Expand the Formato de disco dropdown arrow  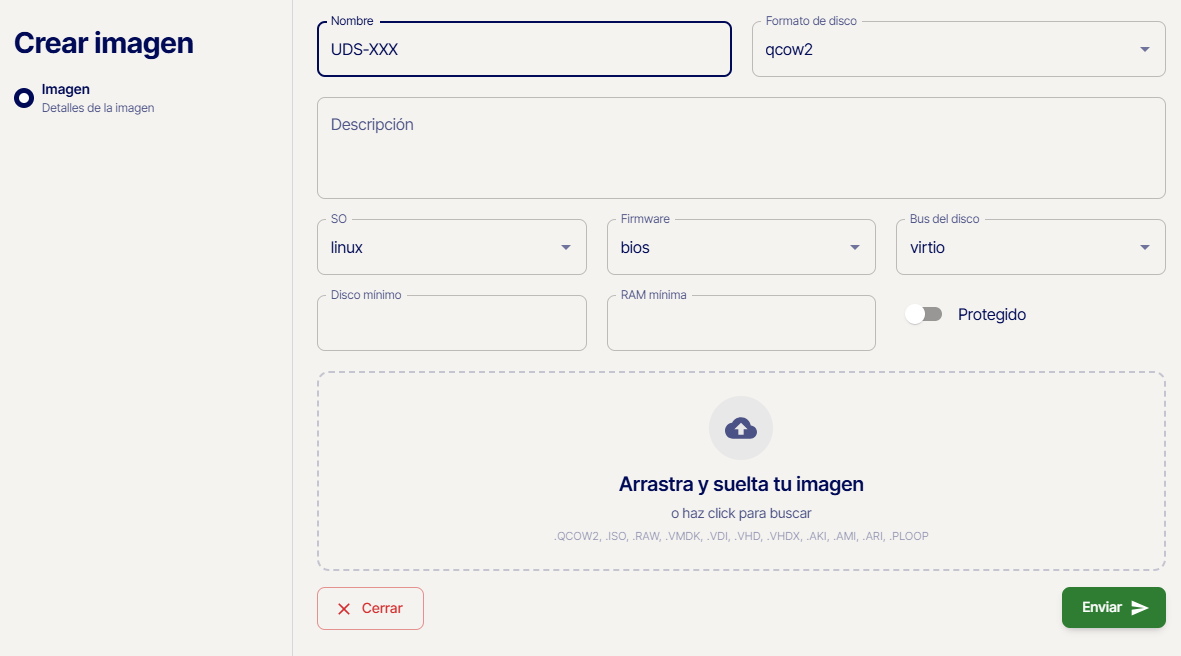tap(1144, 50)
